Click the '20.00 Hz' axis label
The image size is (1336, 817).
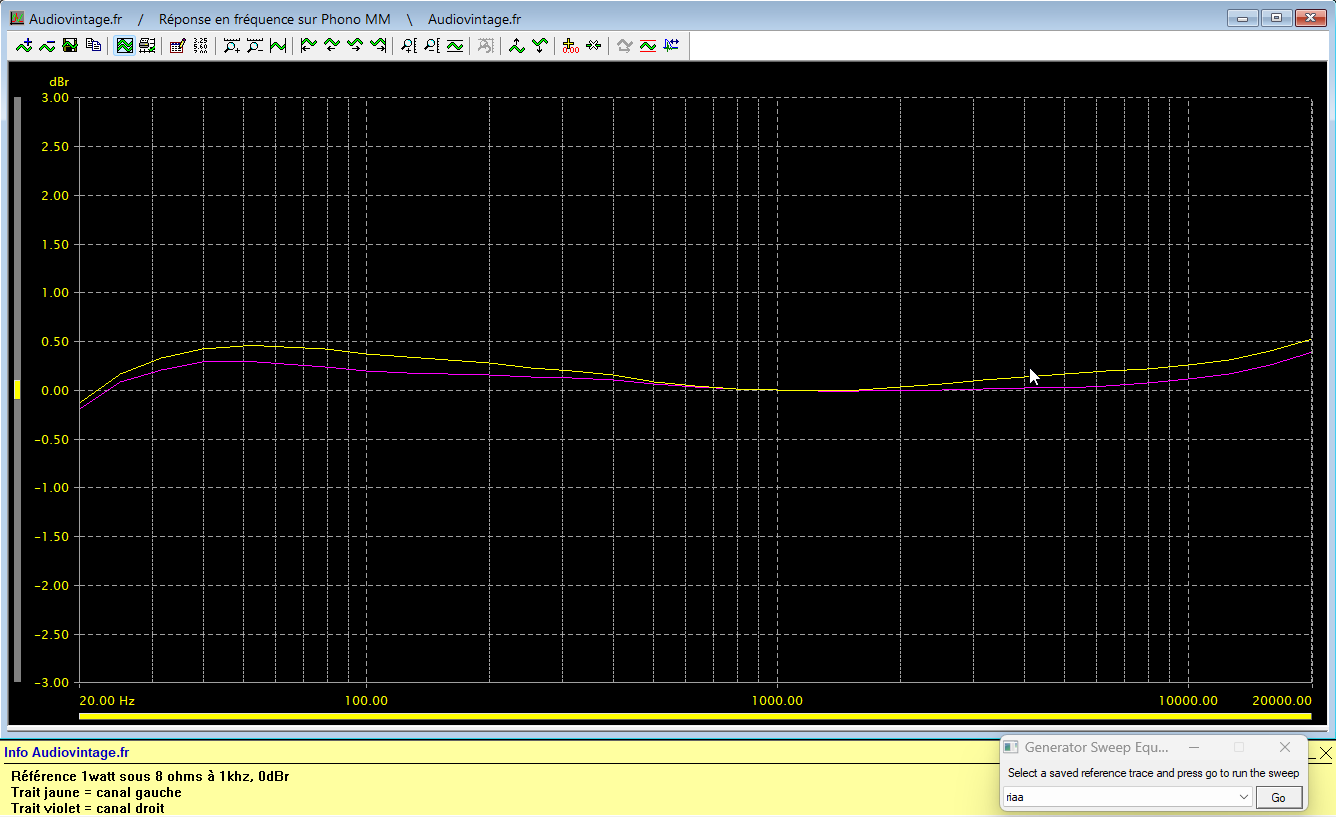[107, 700]
